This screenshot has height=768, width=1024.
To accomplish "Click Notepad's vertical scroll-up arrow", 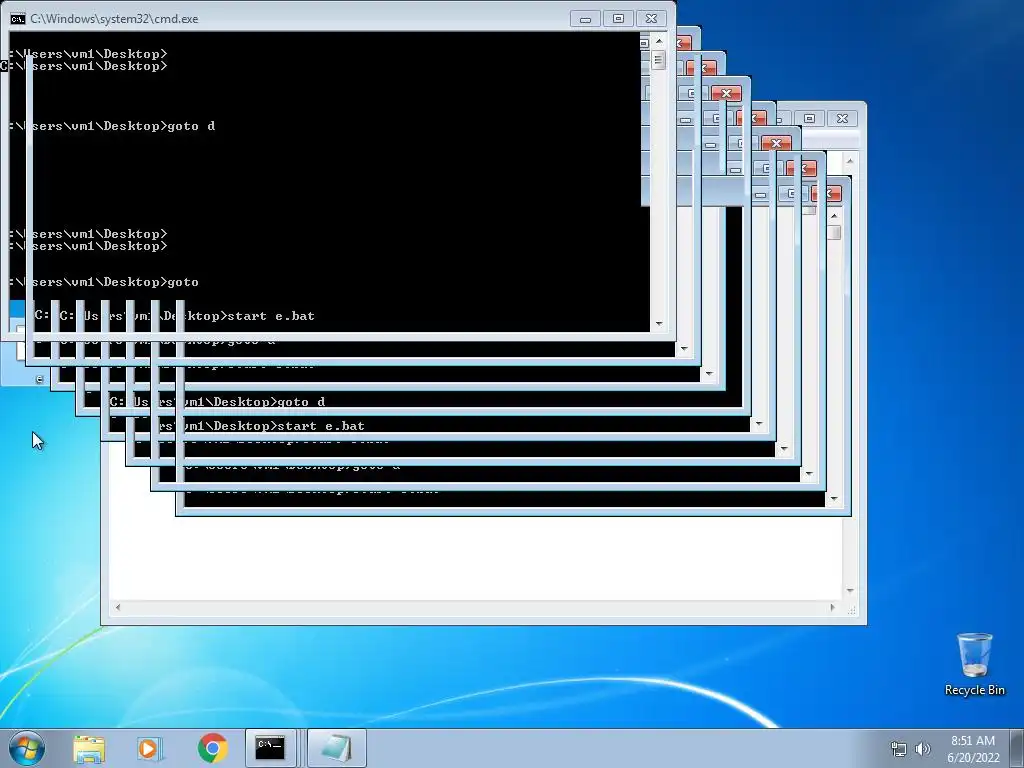I will coord(850,161).
